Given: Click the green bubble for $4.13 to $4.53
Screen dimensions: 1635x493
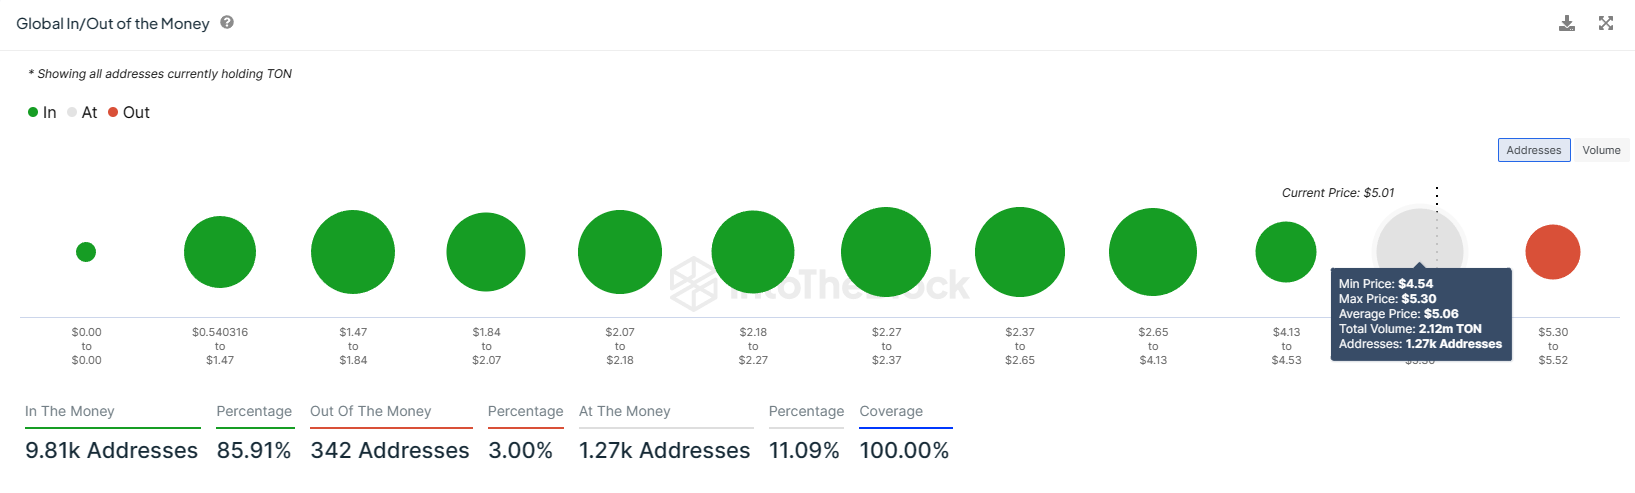Looking at the screenshot, I should coord(1286,252).
